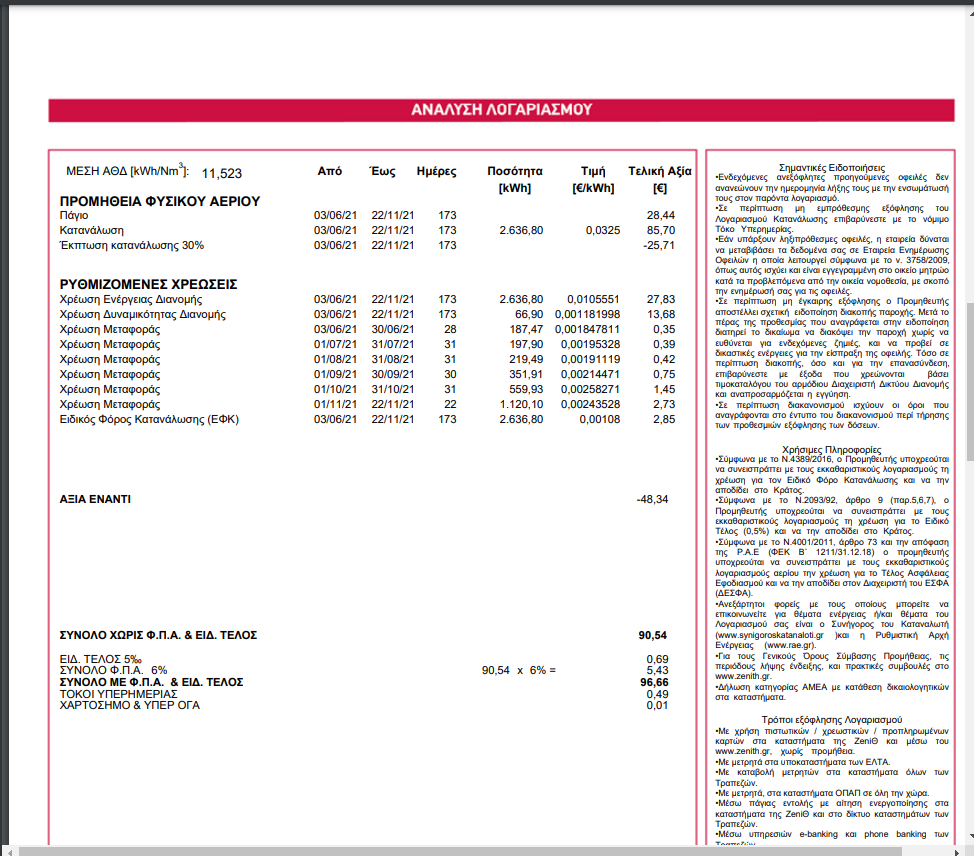The height and width of the screenshot is (856, 974).
Task: Select the capacity charge amount 13,68
Action: click(x=660, y=314)
